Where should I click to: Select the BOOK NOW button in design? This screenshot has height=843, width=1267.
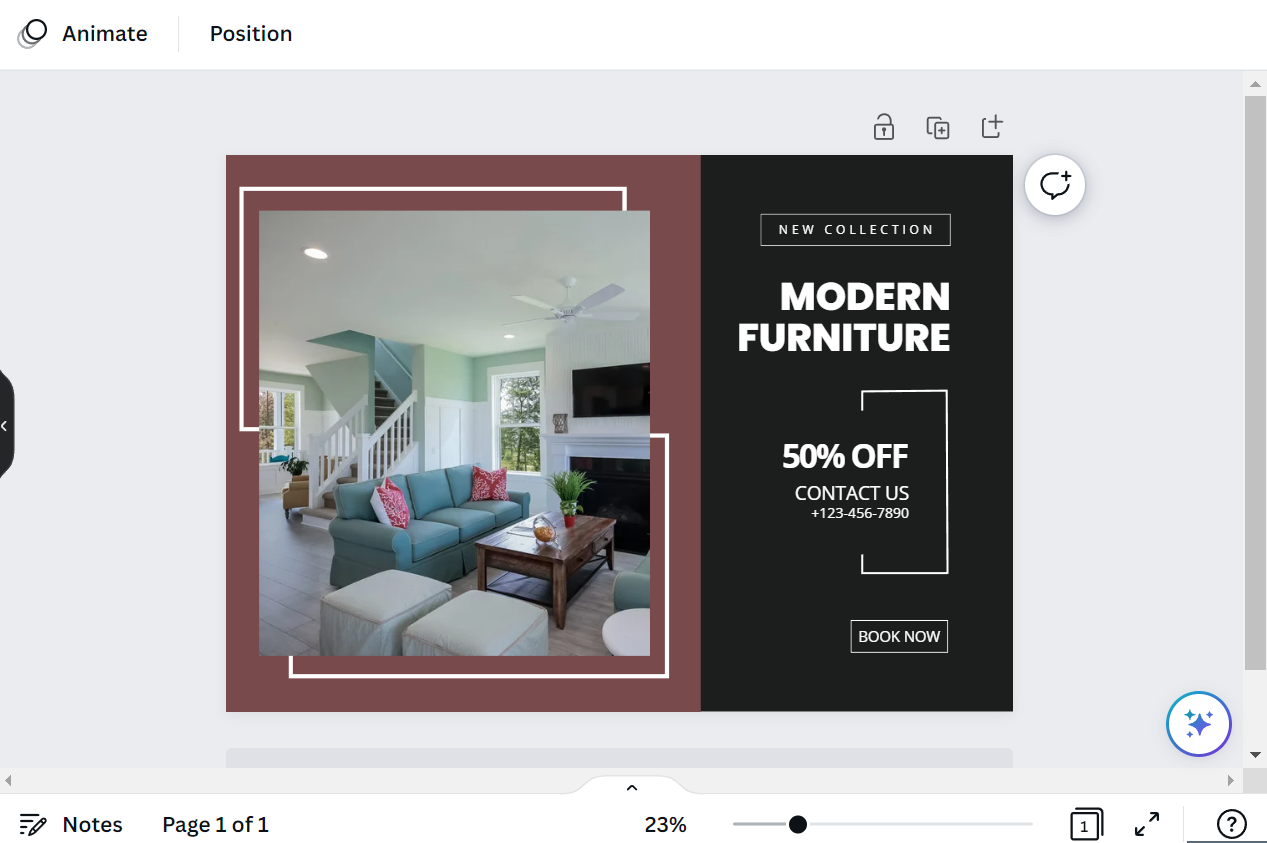point(899,636)
